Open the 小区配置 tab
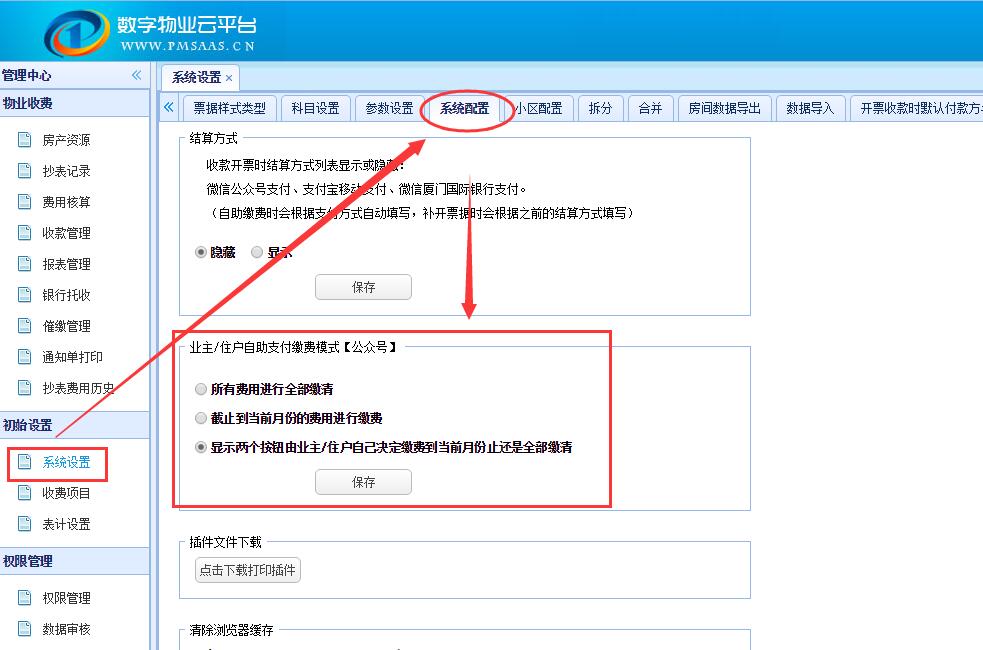The image size is (983, 650). [539, 108]
